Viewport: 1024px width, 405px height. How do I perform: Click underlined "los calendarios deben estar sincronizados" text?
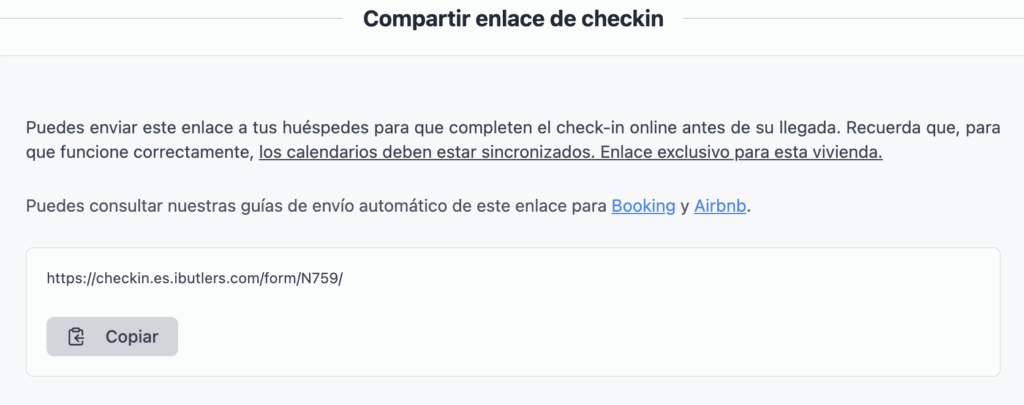(x=427, y=154)
